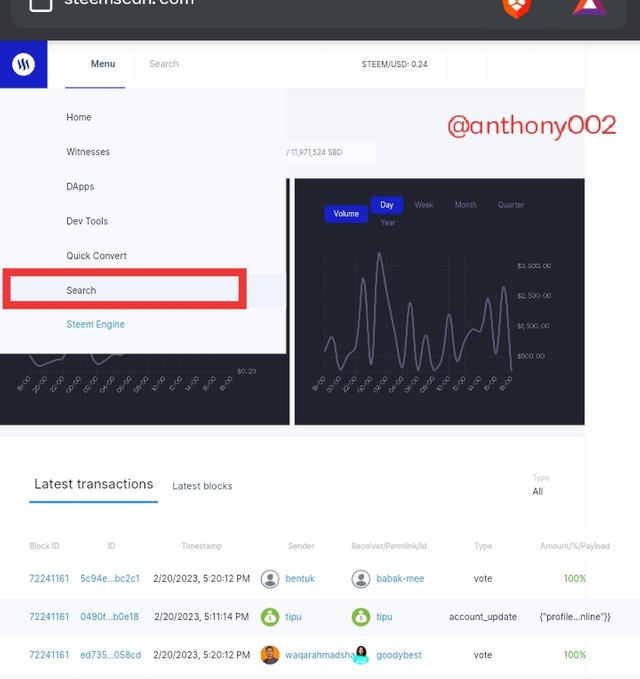Click the Block ID column header
Image resolution: width=640 pixels, height=679 pixels.
point(44,546)
